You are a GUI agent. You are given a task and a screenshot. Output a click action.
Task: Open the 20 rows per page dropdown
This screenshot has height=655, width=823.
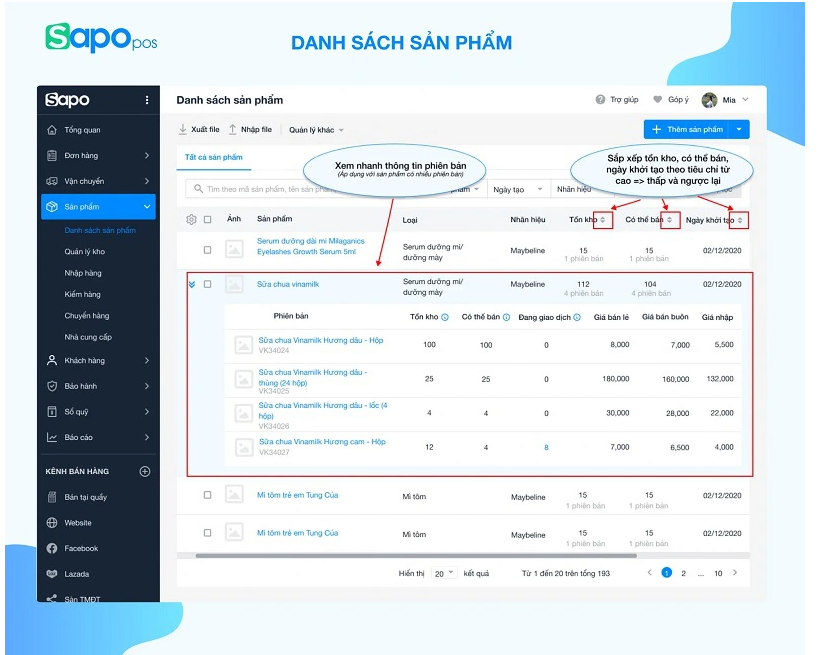[444, 573]
